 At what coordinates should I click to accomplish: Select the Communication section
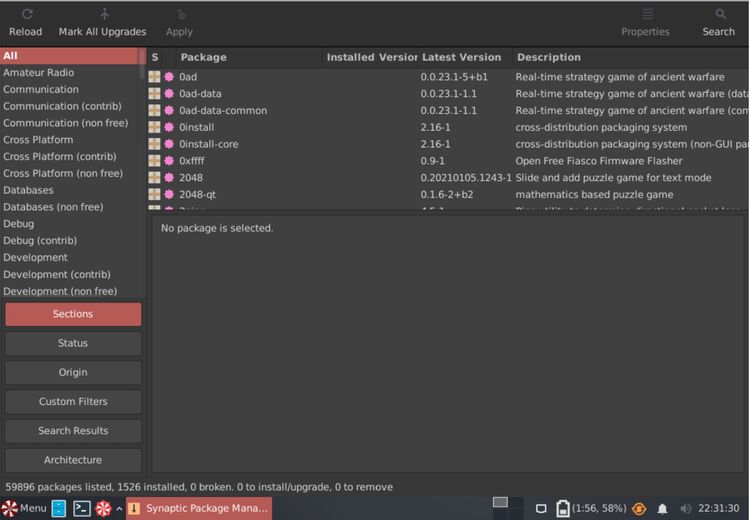coord(69,89)
